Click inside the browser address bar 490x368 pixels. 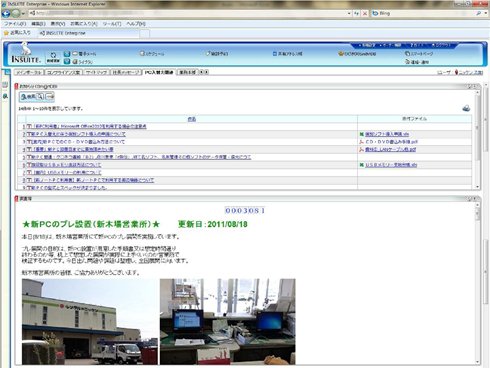188,13
